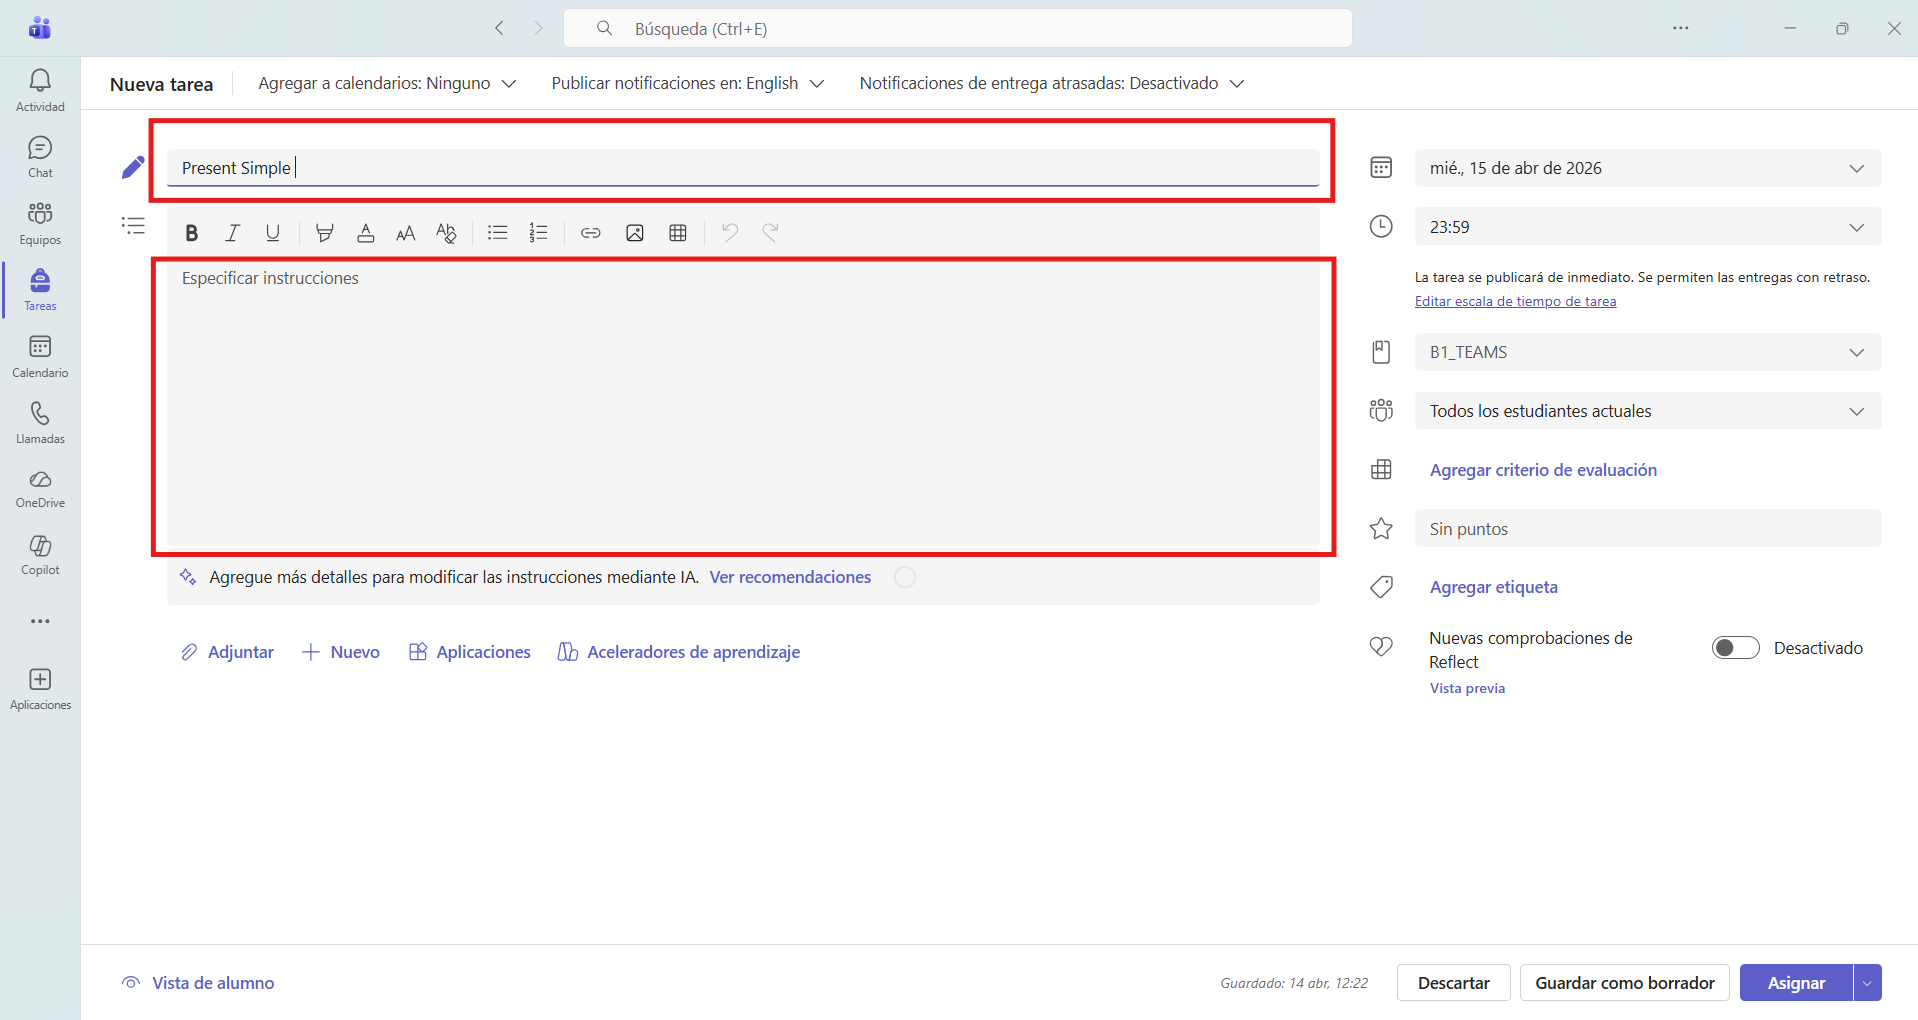
Task: Expand the late delivery notifications dropdown
Action: point(1052,83)
